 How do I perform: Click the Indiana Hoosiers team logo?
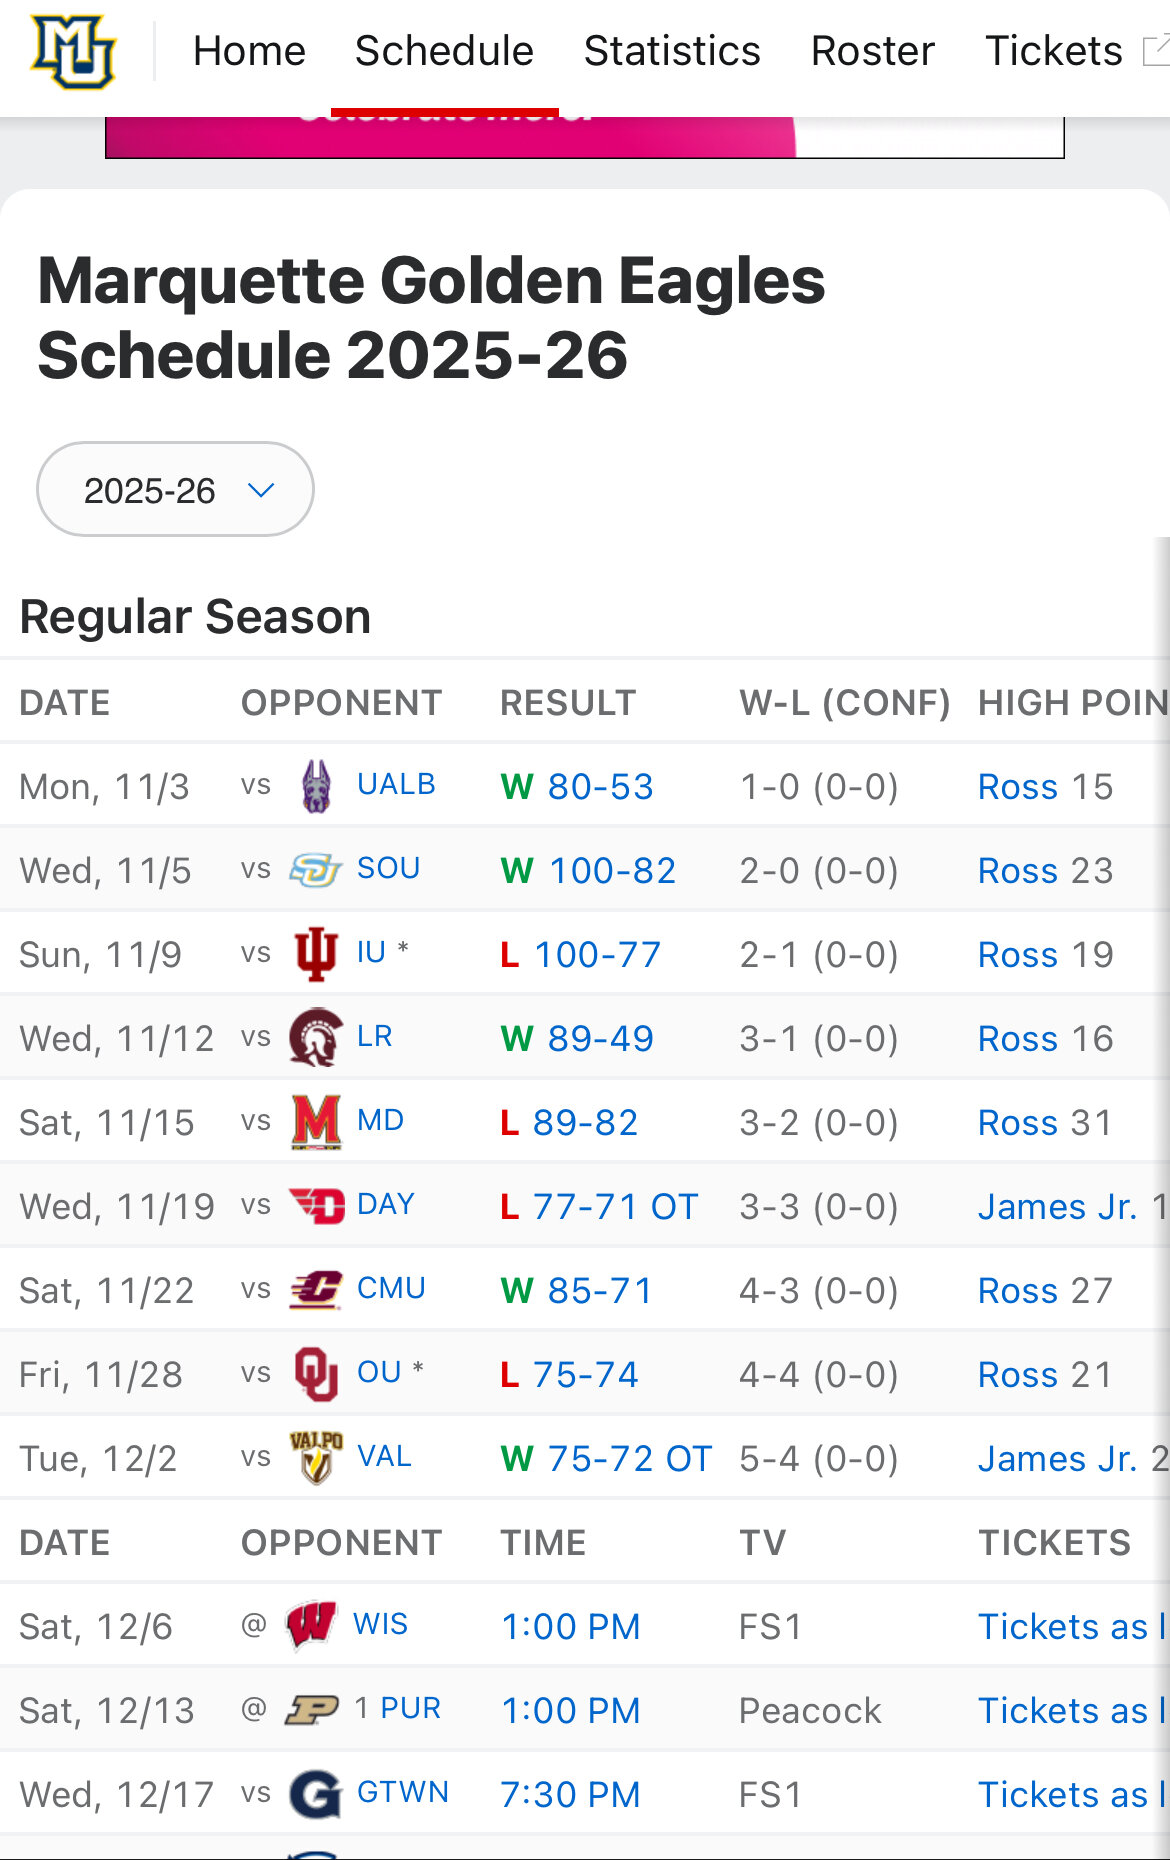pos(315,954)
